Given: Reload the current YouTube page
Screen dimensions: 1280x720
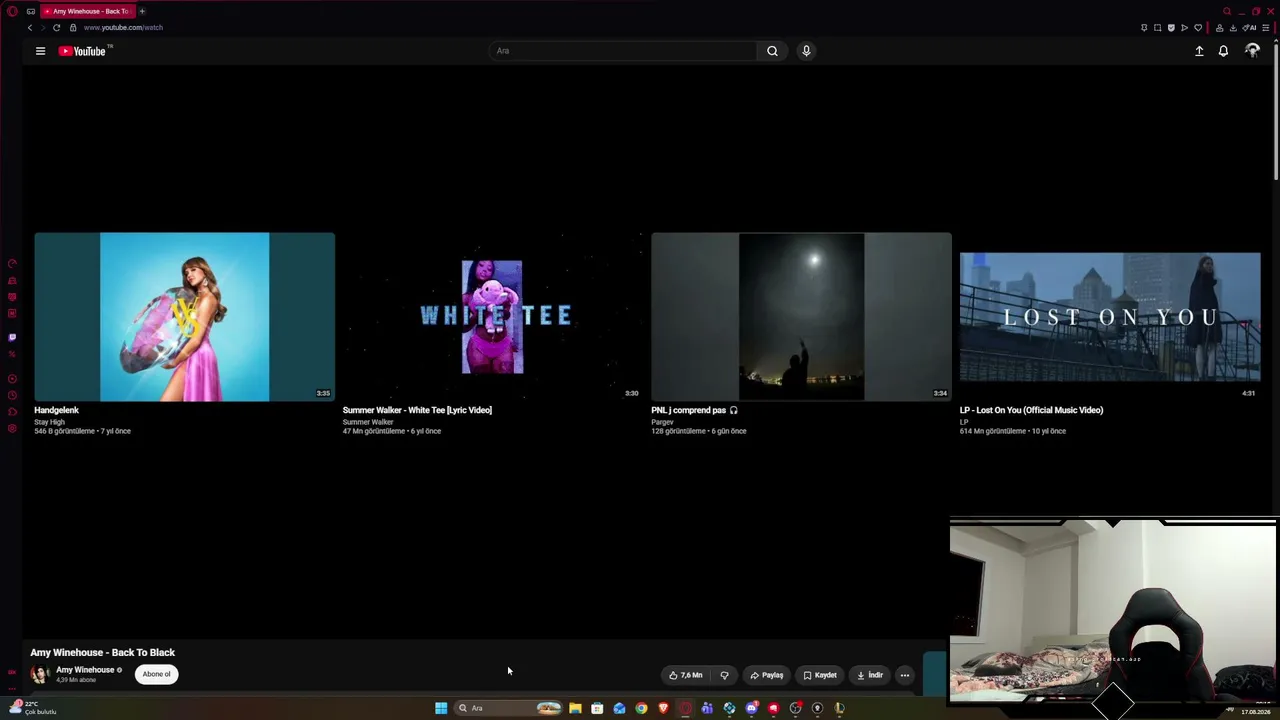Looking at the screenshot, I should [x=56, y=28].
